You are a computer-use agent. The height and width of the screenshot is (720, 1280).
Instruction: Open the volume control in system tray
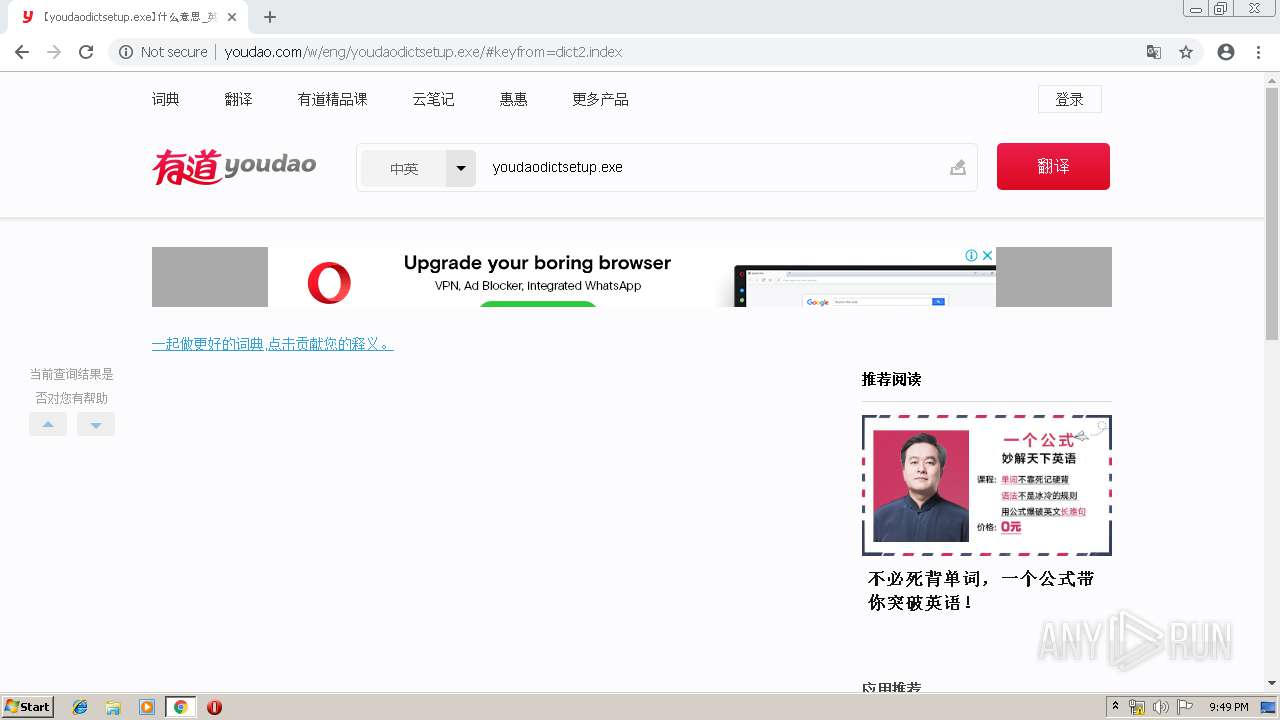(1160, 707)
